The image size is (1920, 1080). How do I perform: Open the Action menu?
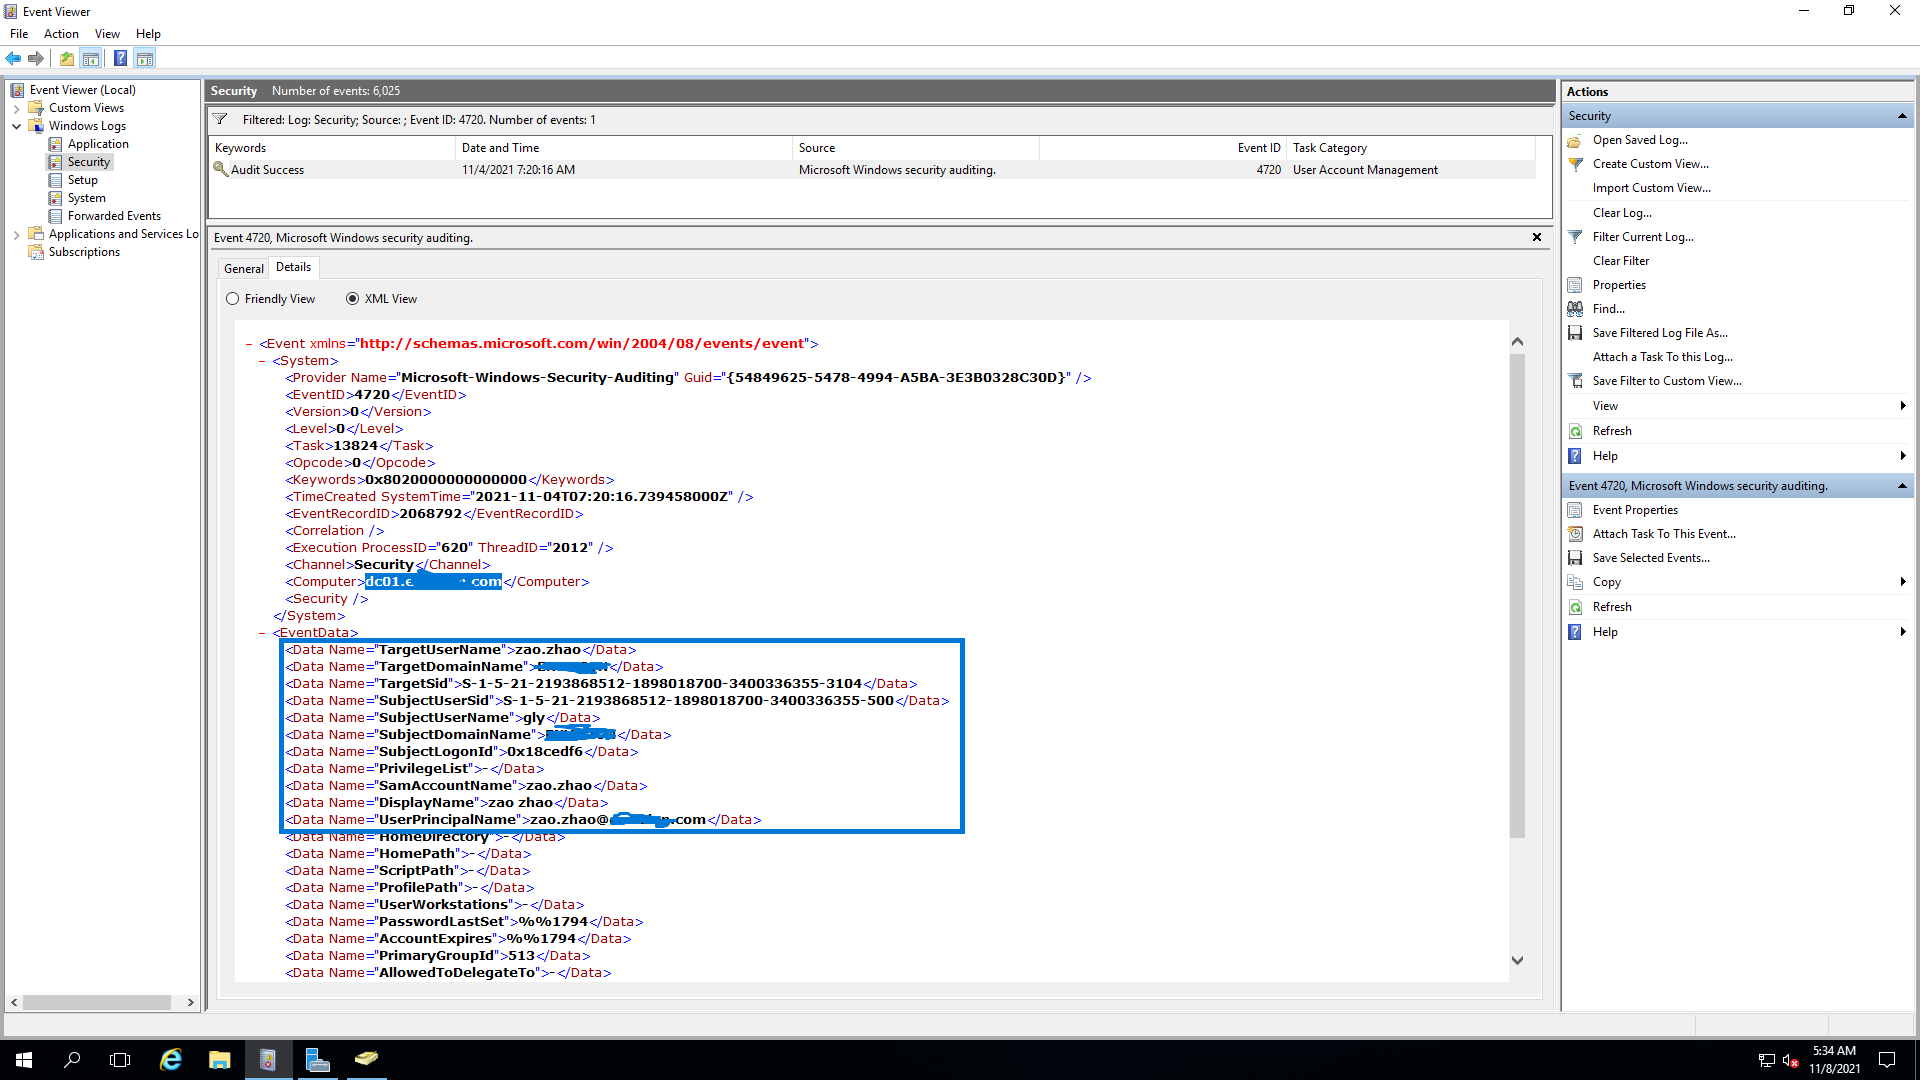click(x=61, y=34)
